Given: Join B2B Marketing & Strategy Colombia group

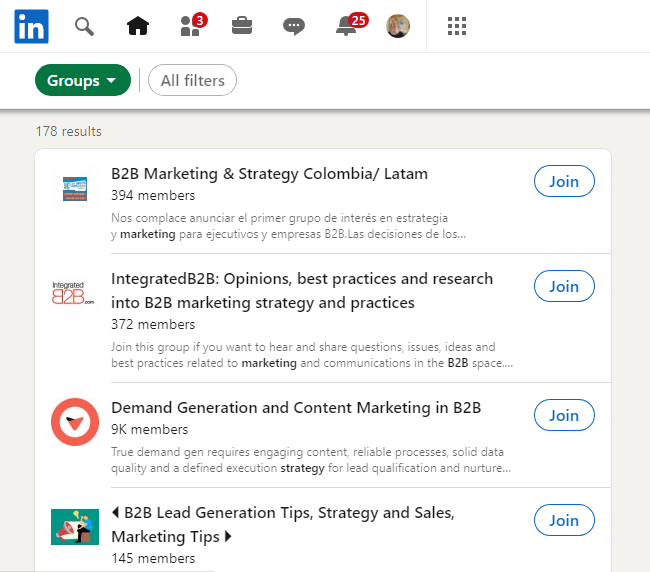Looking at the screenshot, I should (564, 182).
